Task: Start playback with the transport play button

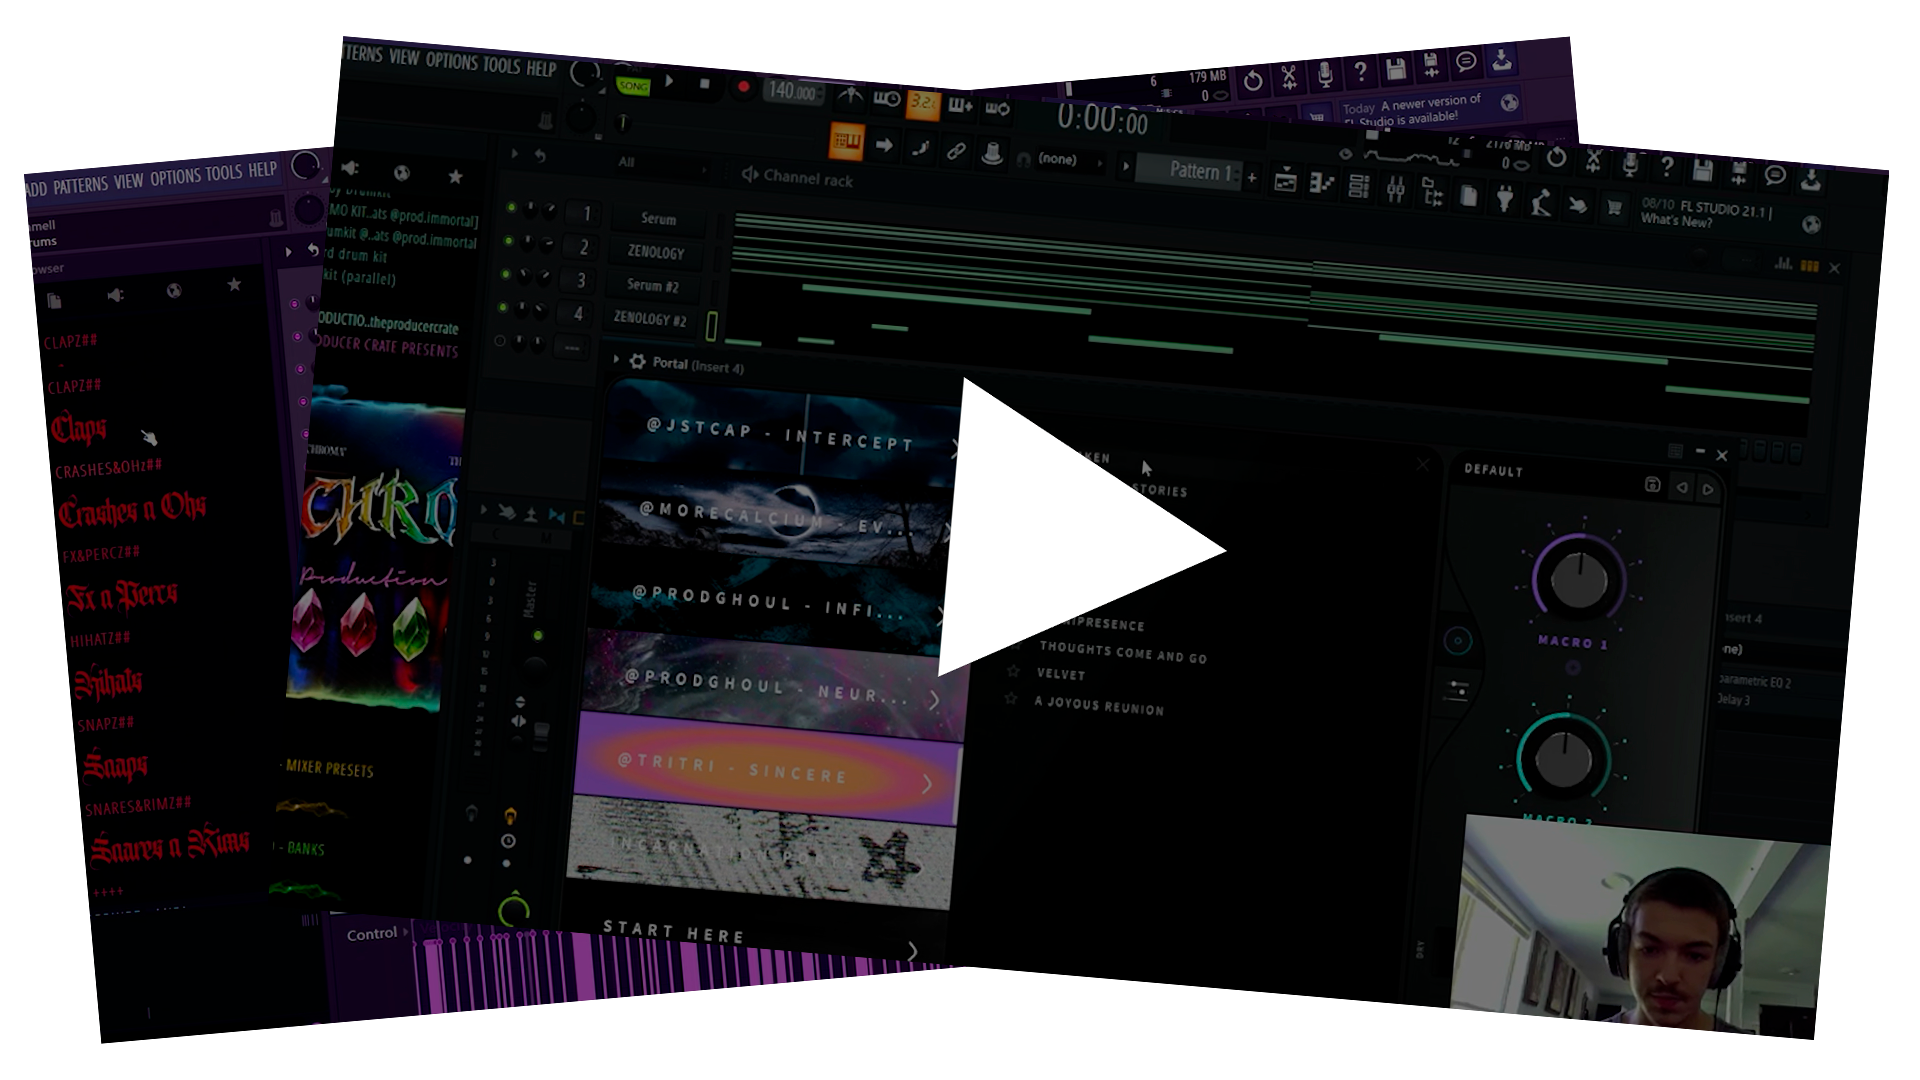Action: pyautogui.click(x=669, y=81)
